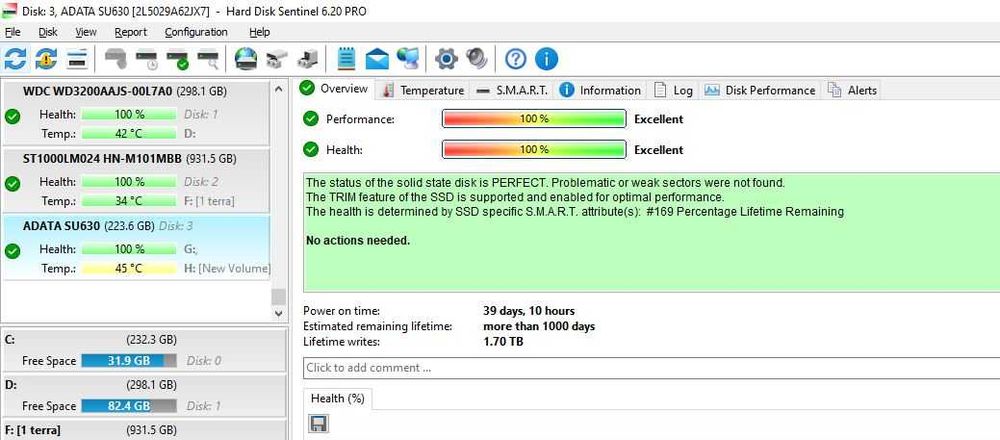Screen dimensions: 1000x440
Task: Open the File menu
Action: [x=12, y=32]
